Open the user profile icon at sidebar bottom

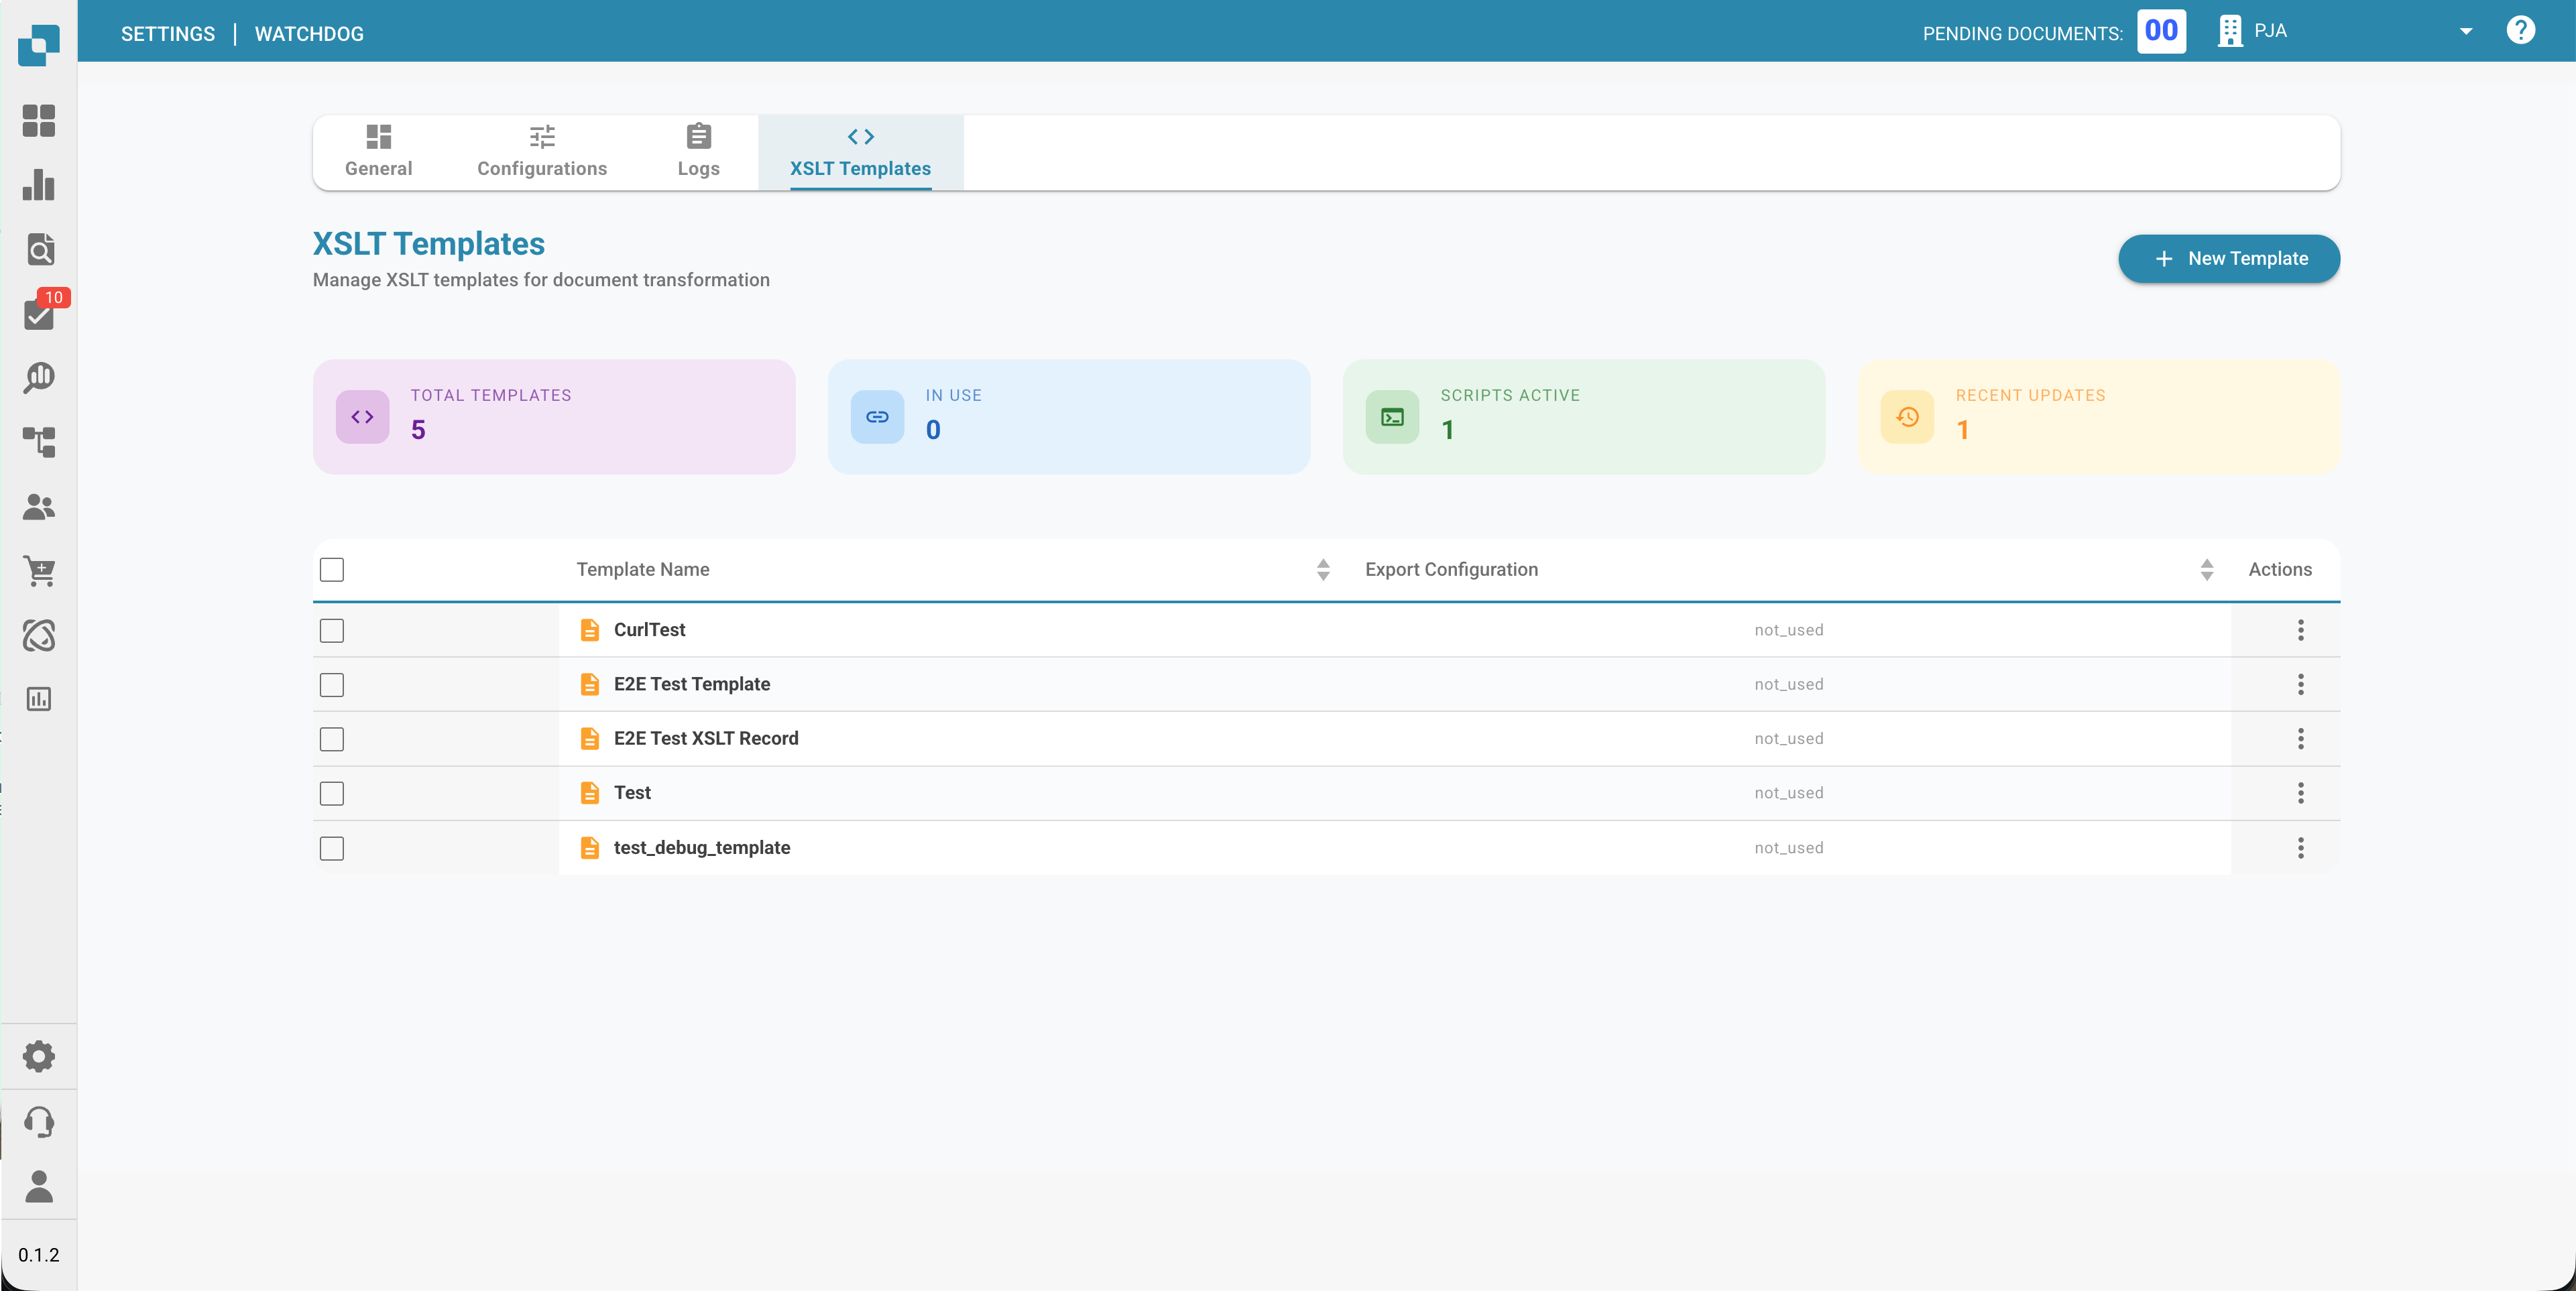40,1188
